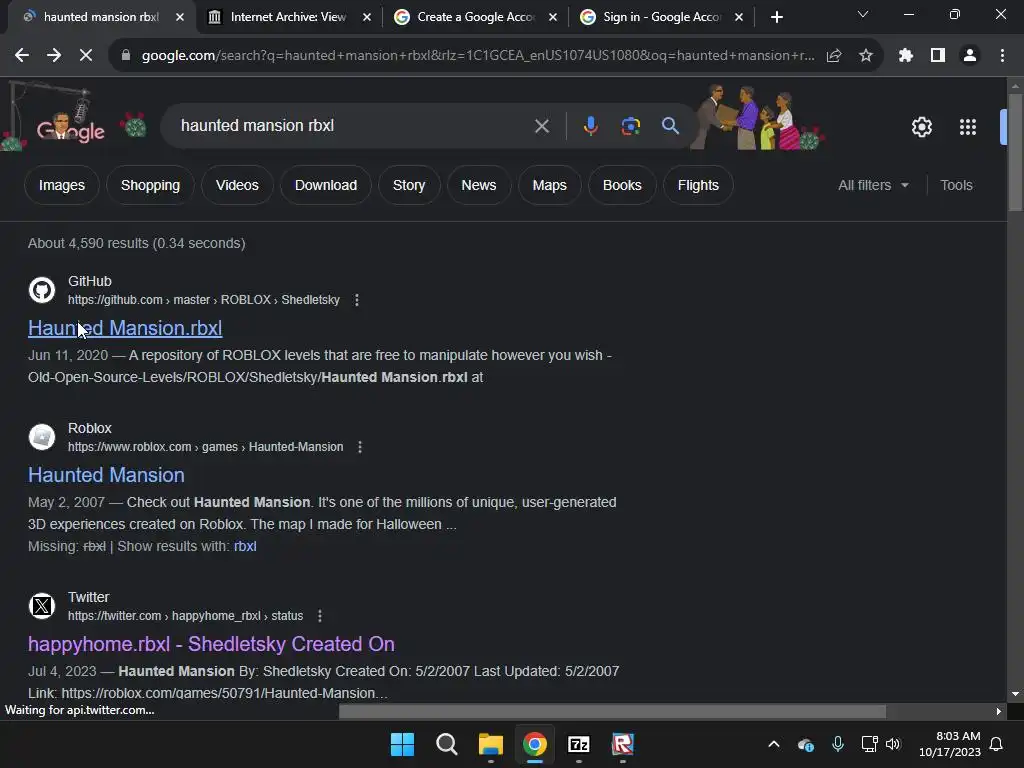Open options for the GitHub result
The width and height of the screenshot is (1024, 768).
click(357, 300)
